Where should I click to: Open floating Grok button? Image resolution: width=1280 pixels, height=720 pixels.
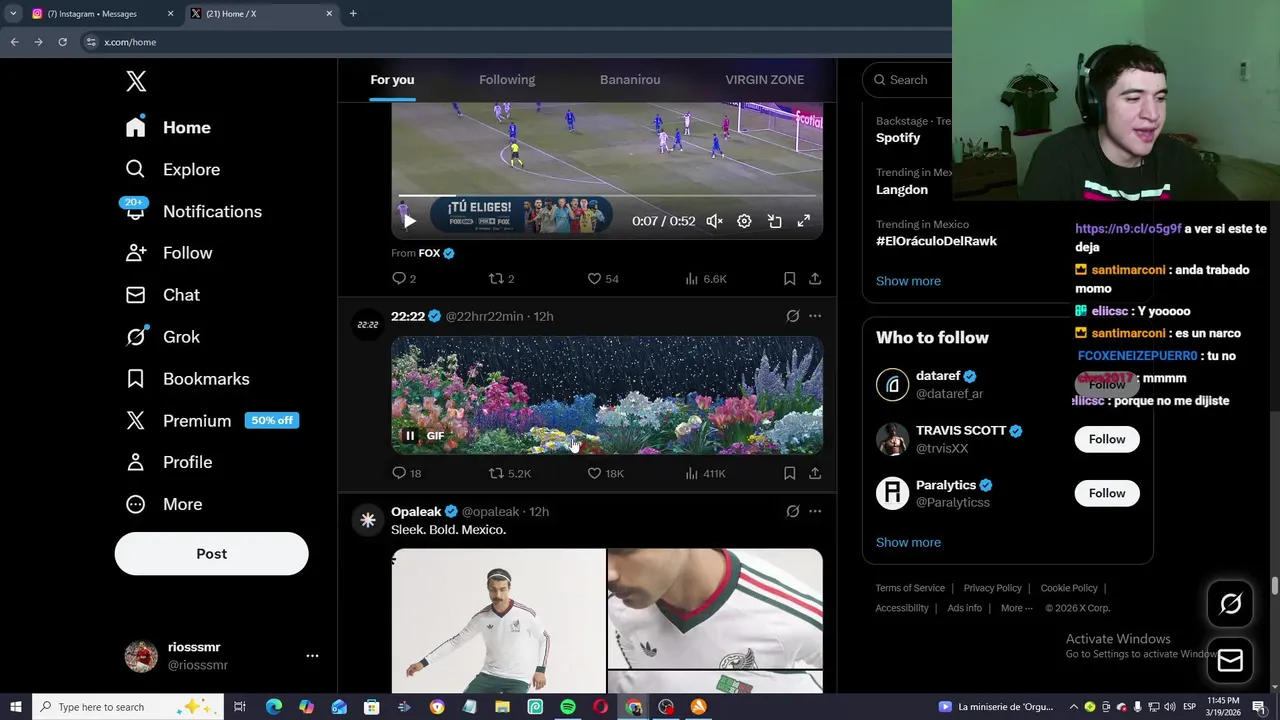[x=1230, y=603]
